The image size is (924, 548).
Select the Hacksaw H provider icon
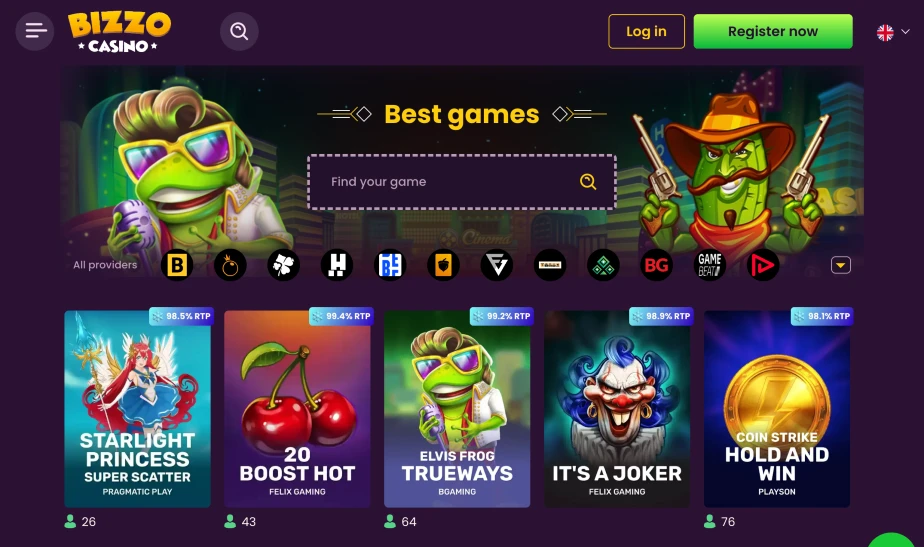pos(336,265)
